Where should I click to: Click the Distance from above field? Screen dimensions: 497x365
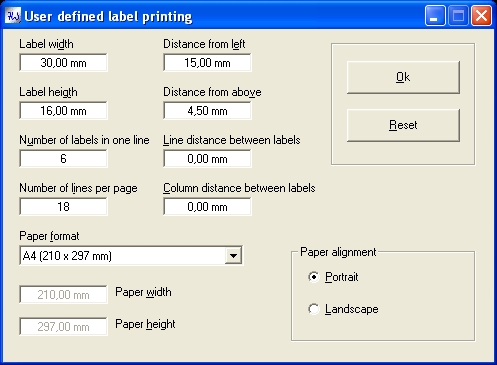(207, 111)
